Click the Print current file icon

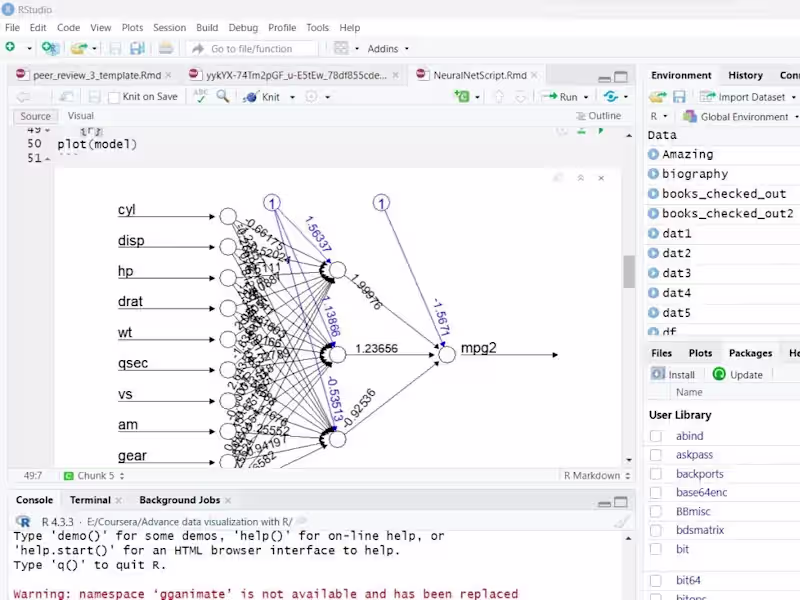coord(165,48)
